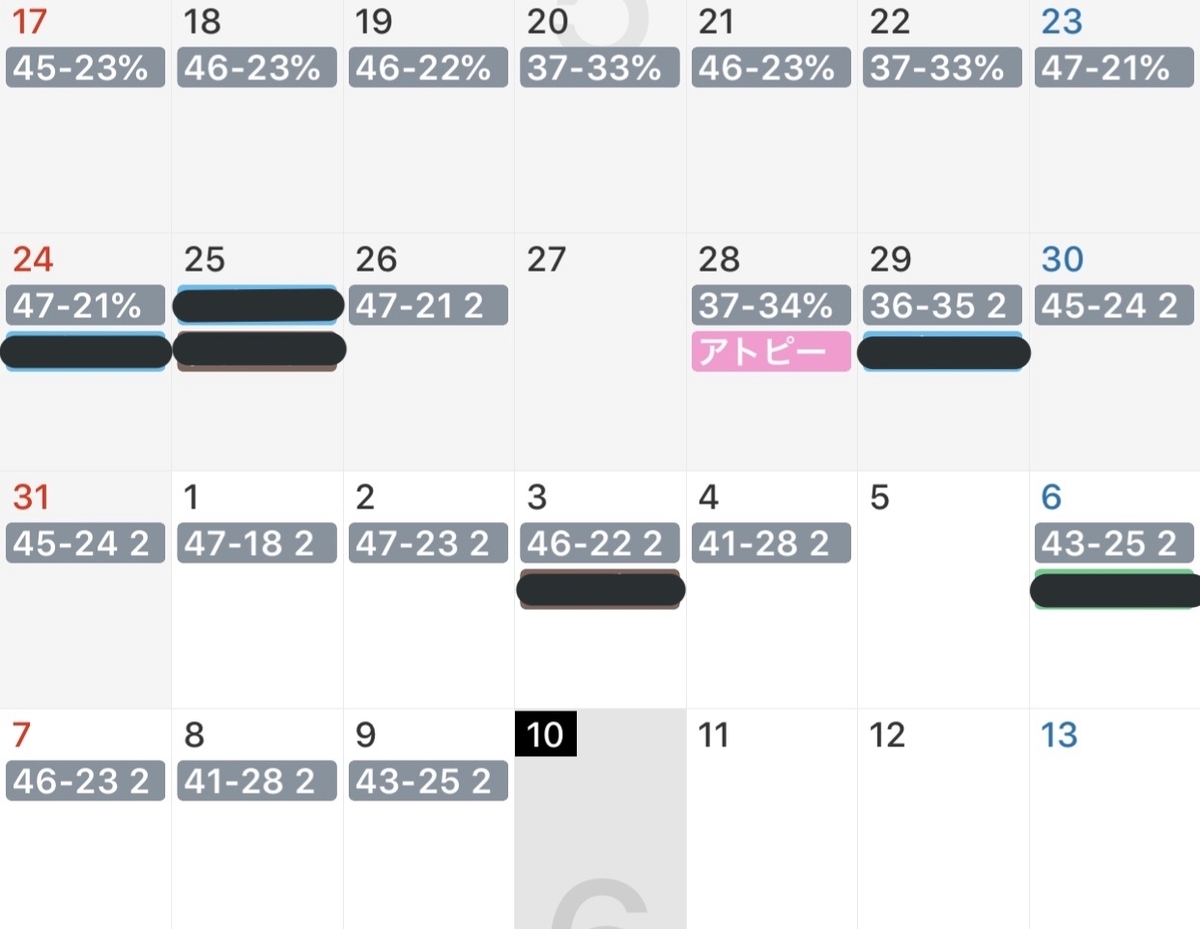
Task: Open the 45-24 2 event on the 31st
Action: point(85,543)
